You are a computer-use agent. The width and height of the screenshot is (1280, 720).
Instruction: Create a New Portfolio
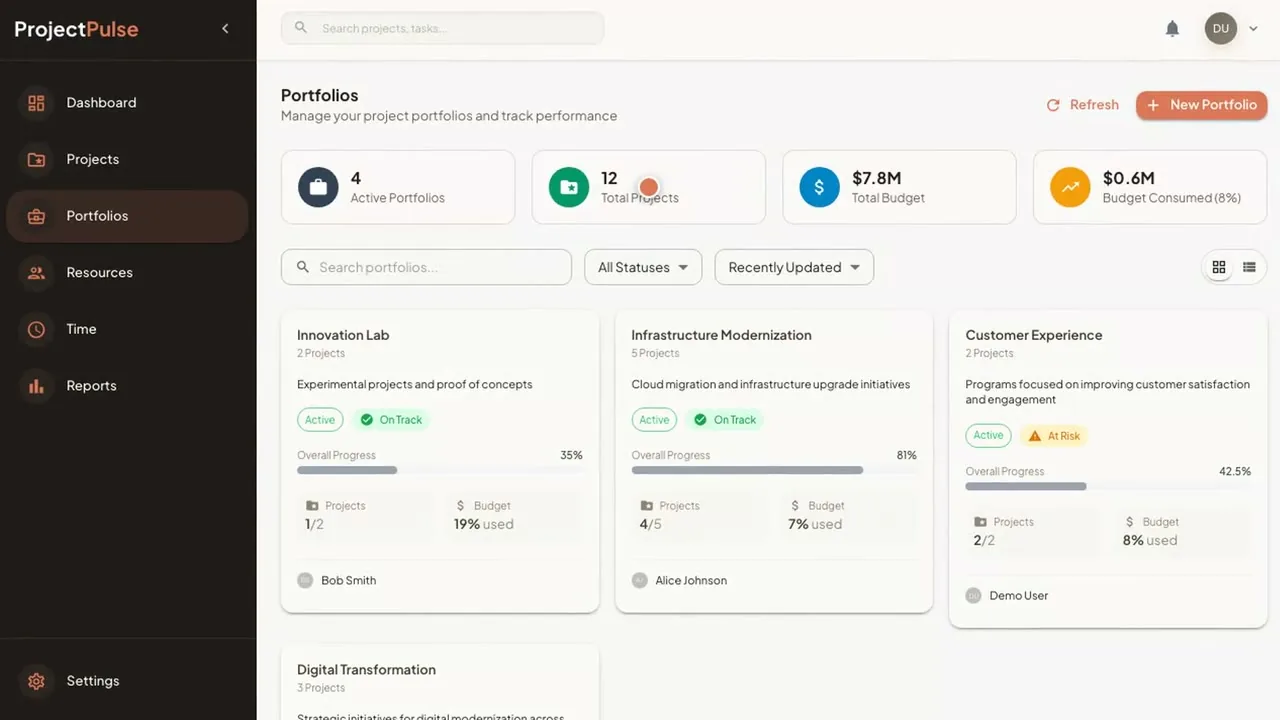coord(1202,105)
